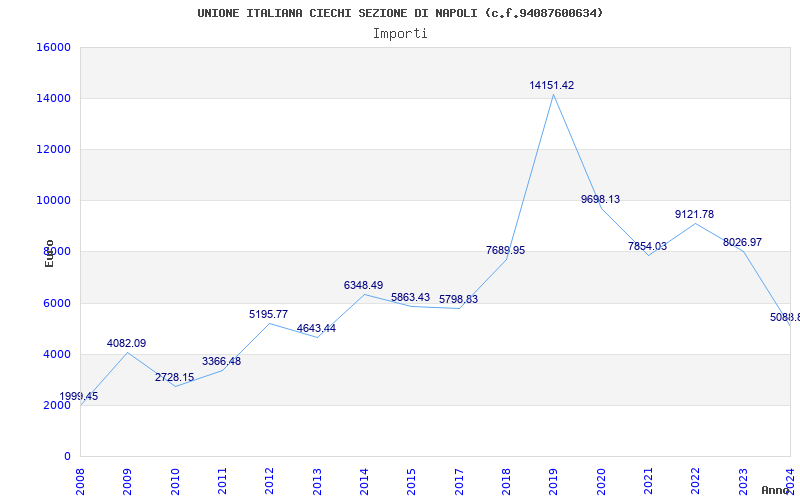
Task: Click the x-axis year 2020
Action: pyautogui.click(x=601, y=481)
